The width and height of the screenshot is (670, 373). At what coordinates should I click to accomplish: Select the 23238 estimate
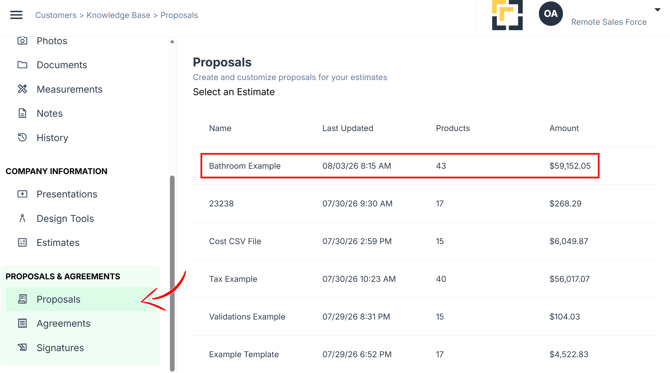[425, 203]
